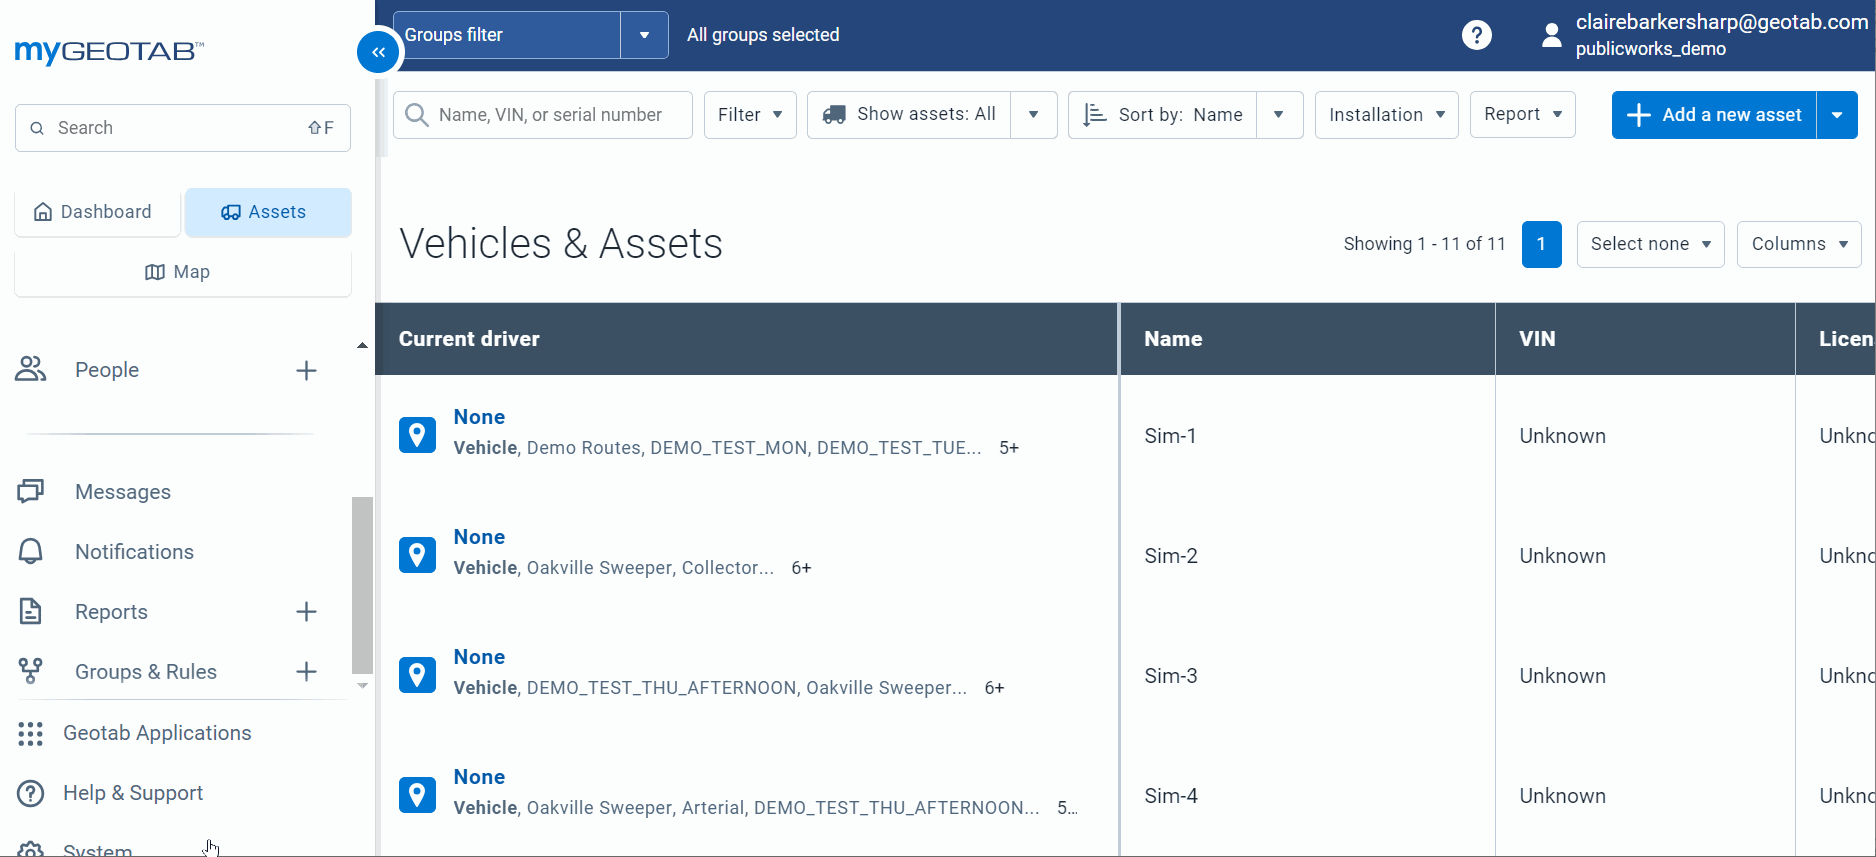
Task: Open Geotab Applications menu item
Action: pos(157,733)
